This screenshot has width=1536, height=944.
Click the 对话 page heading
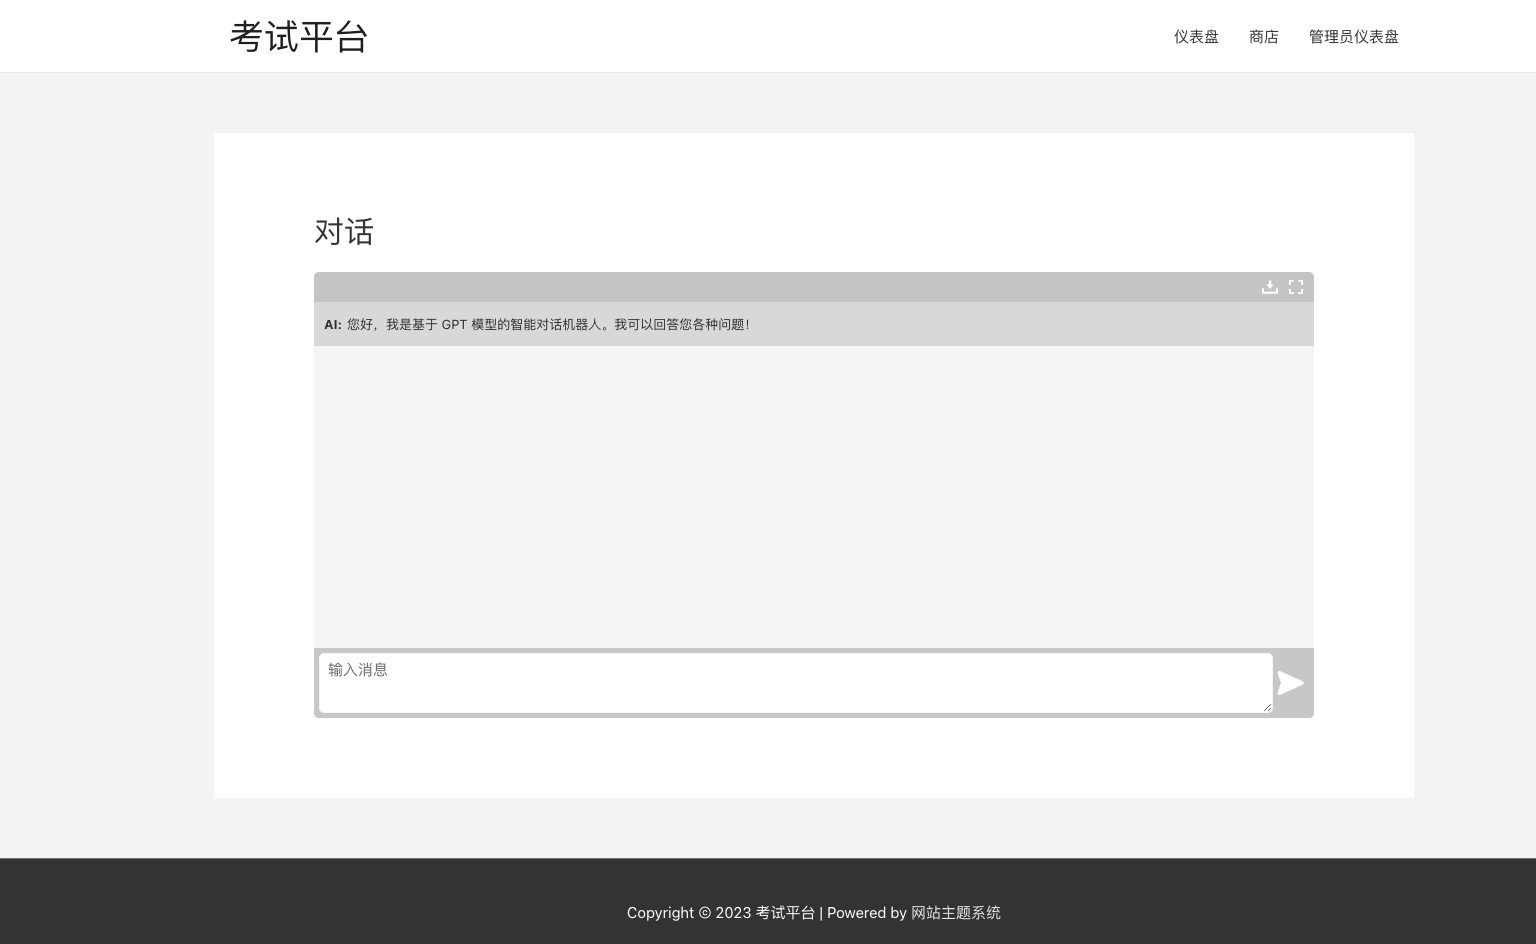click(344, 232)
